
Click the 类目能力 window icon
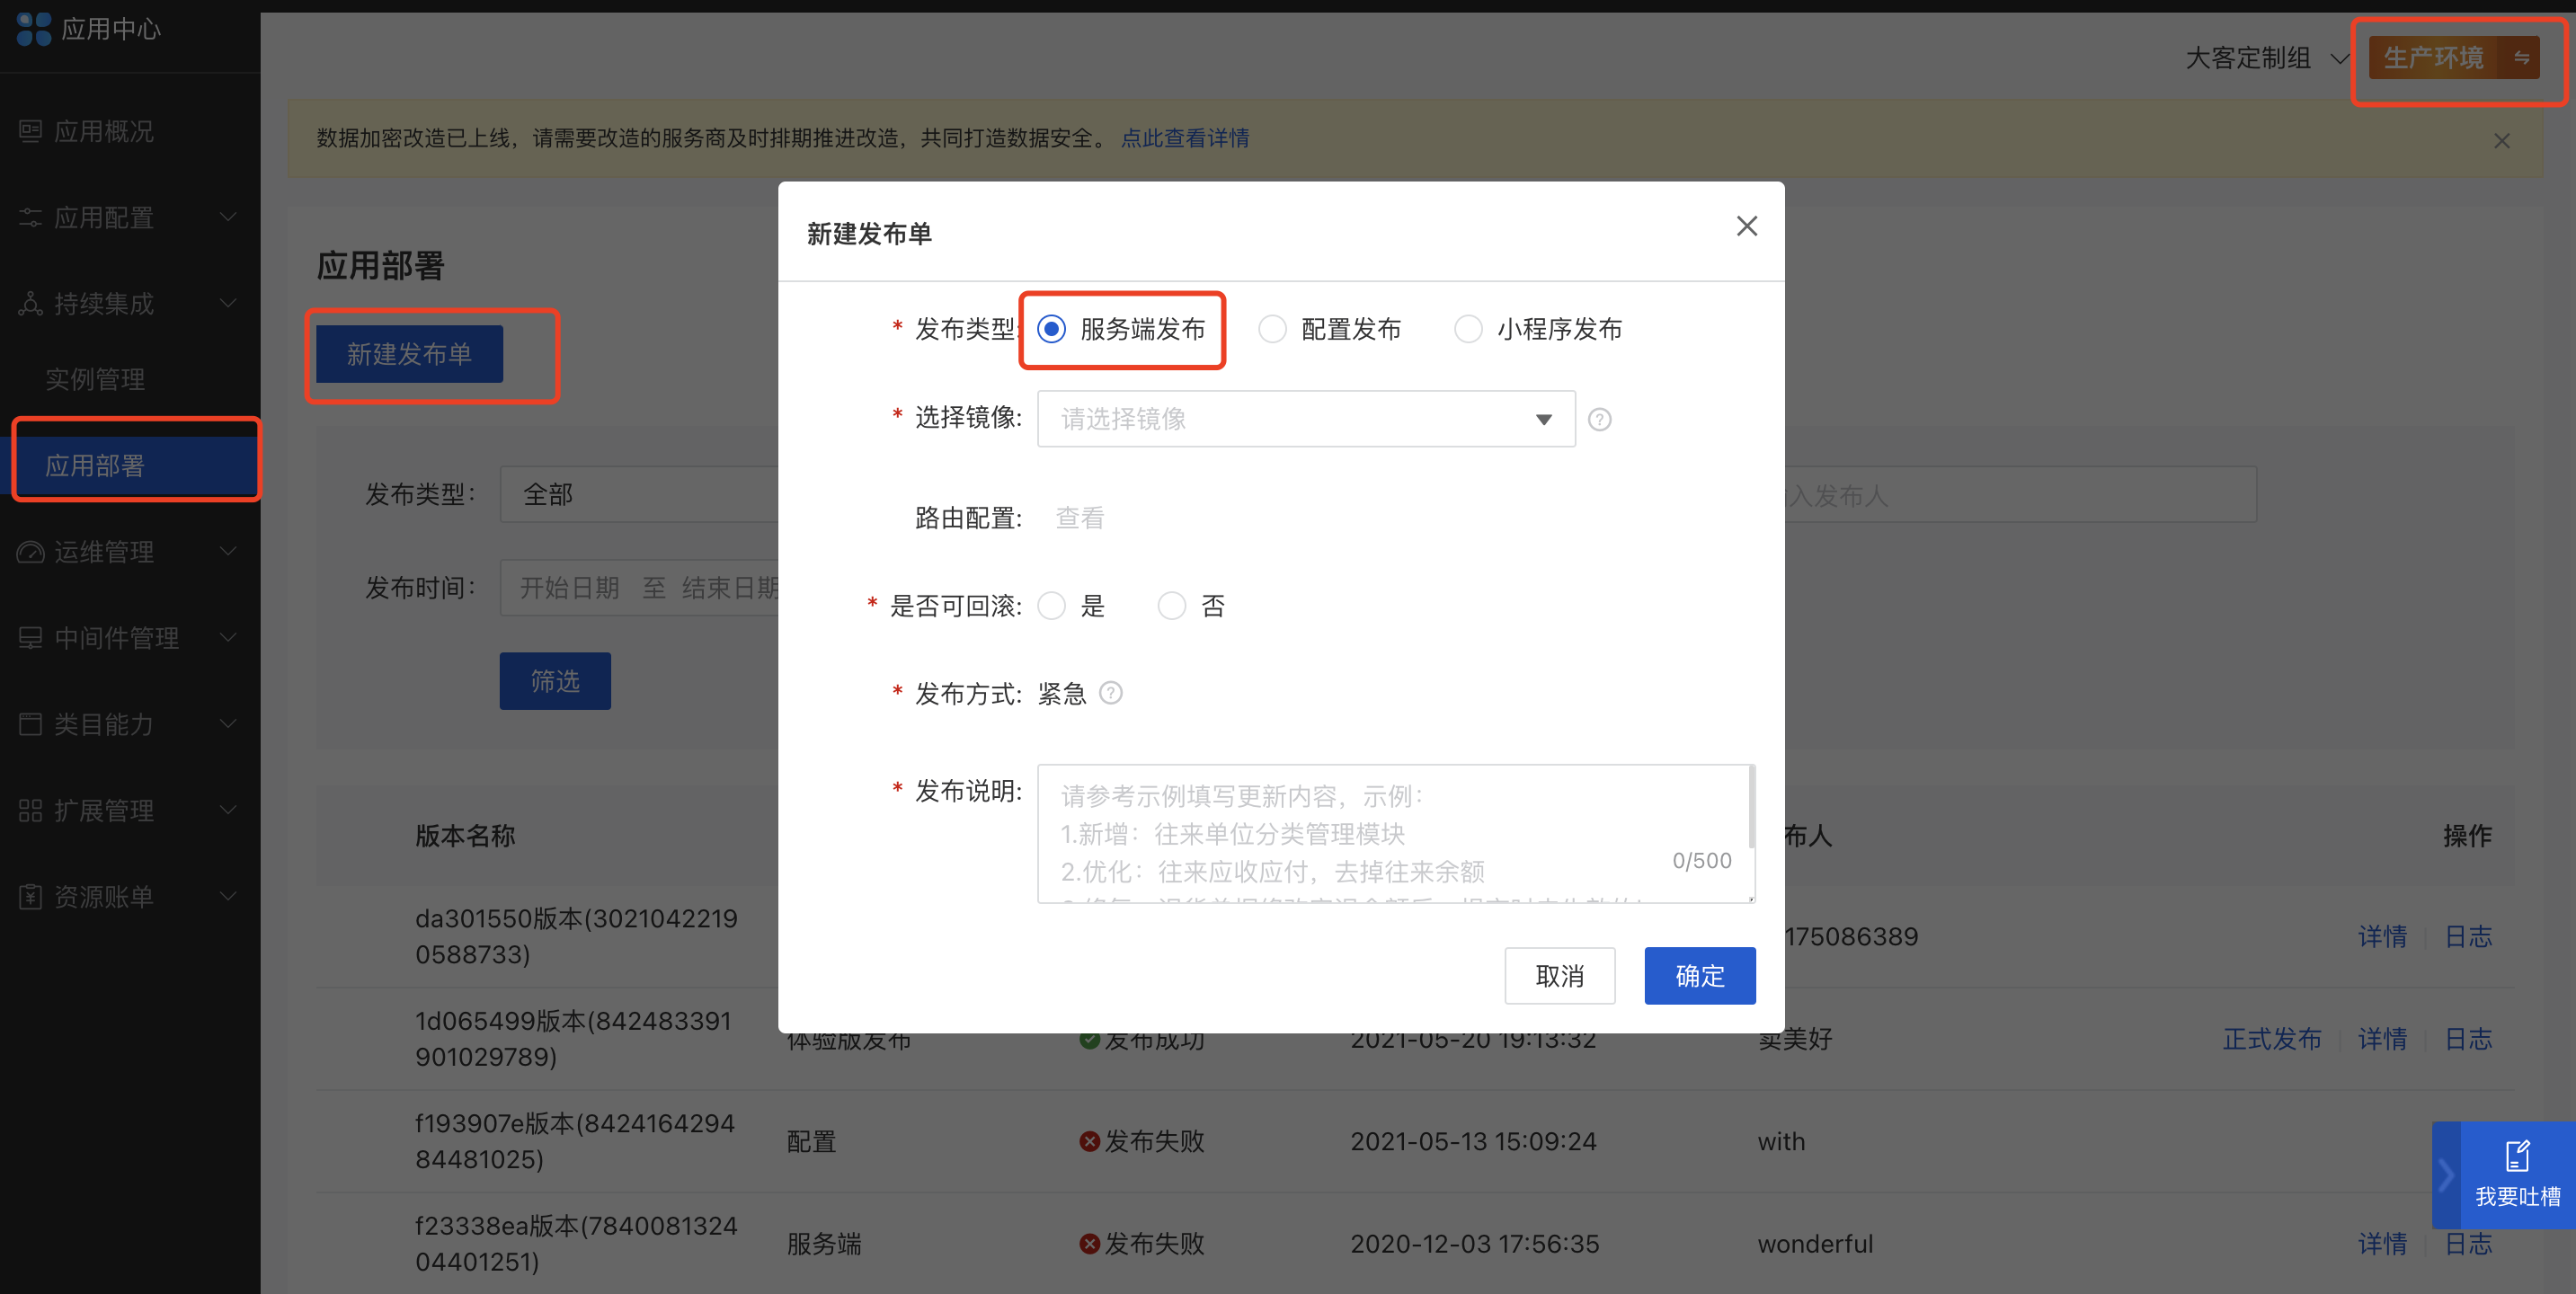pos(30,724)
